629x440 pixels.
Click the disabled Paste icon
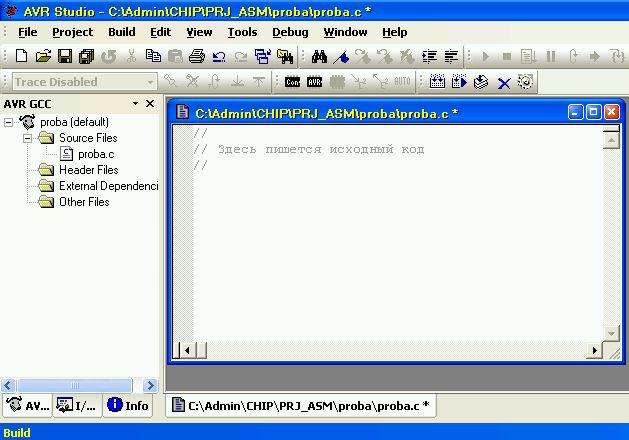coord(175,56)
